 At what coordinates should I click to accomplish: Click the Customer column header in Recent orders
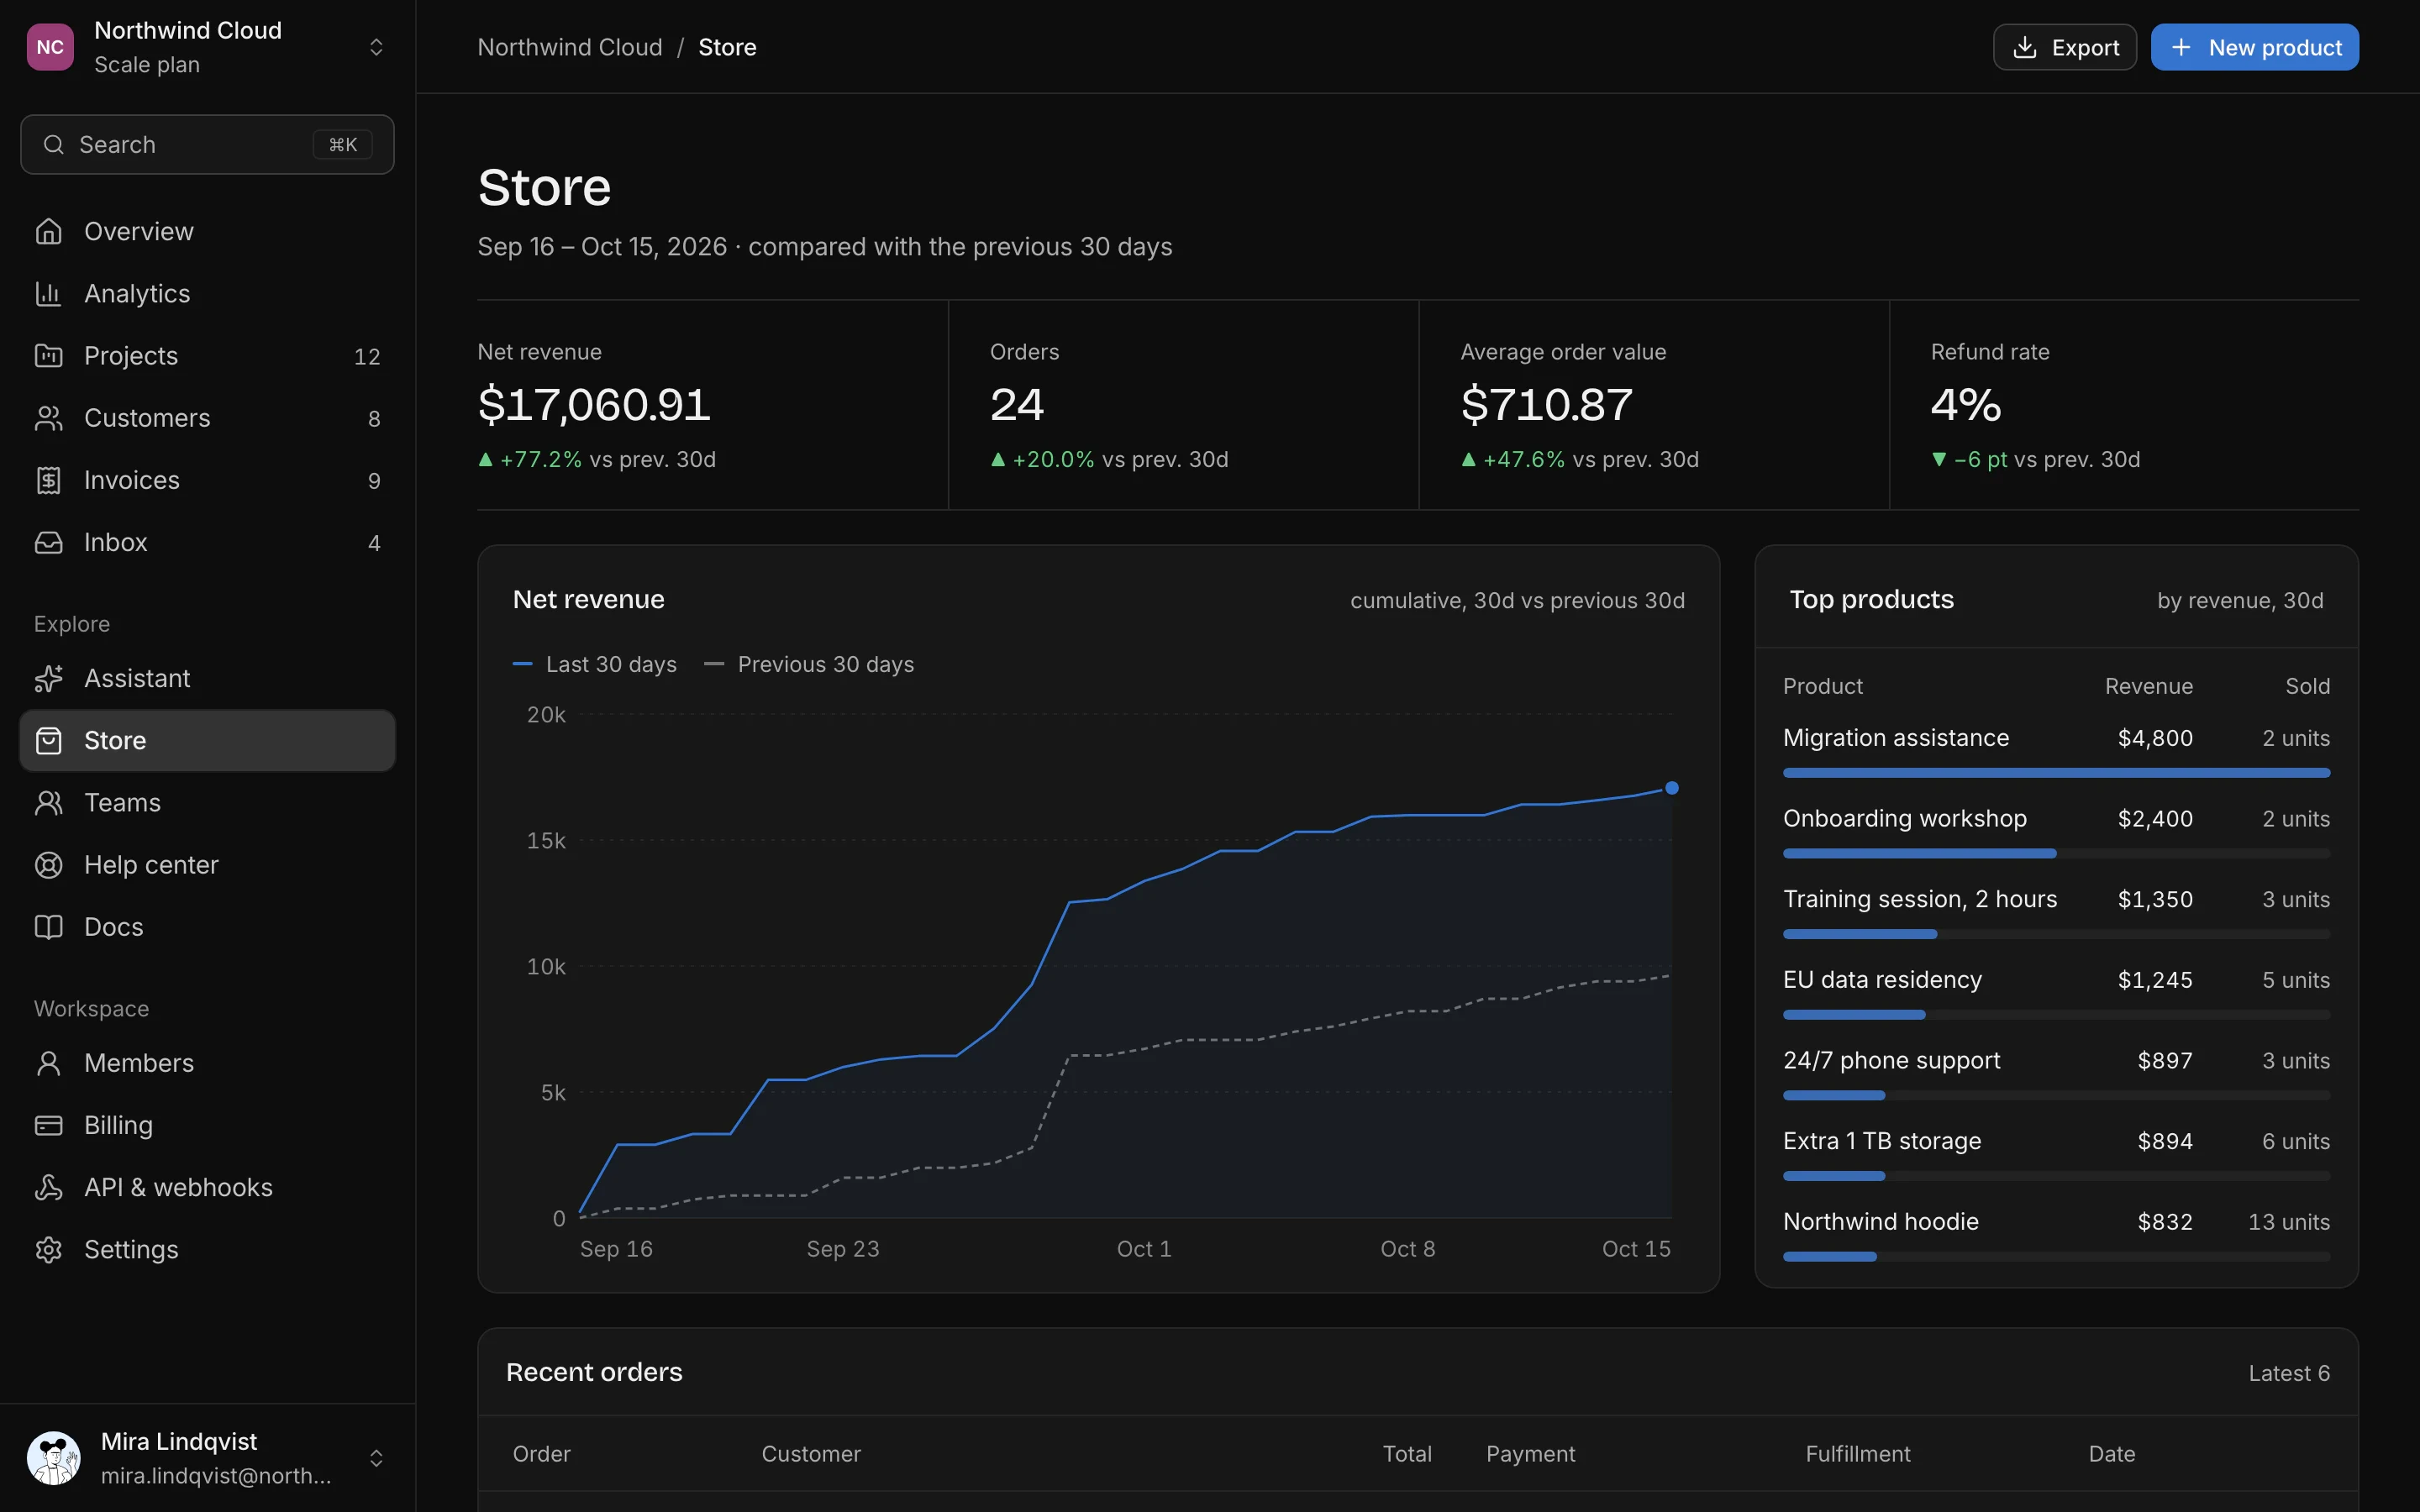tap(811, 1454)
